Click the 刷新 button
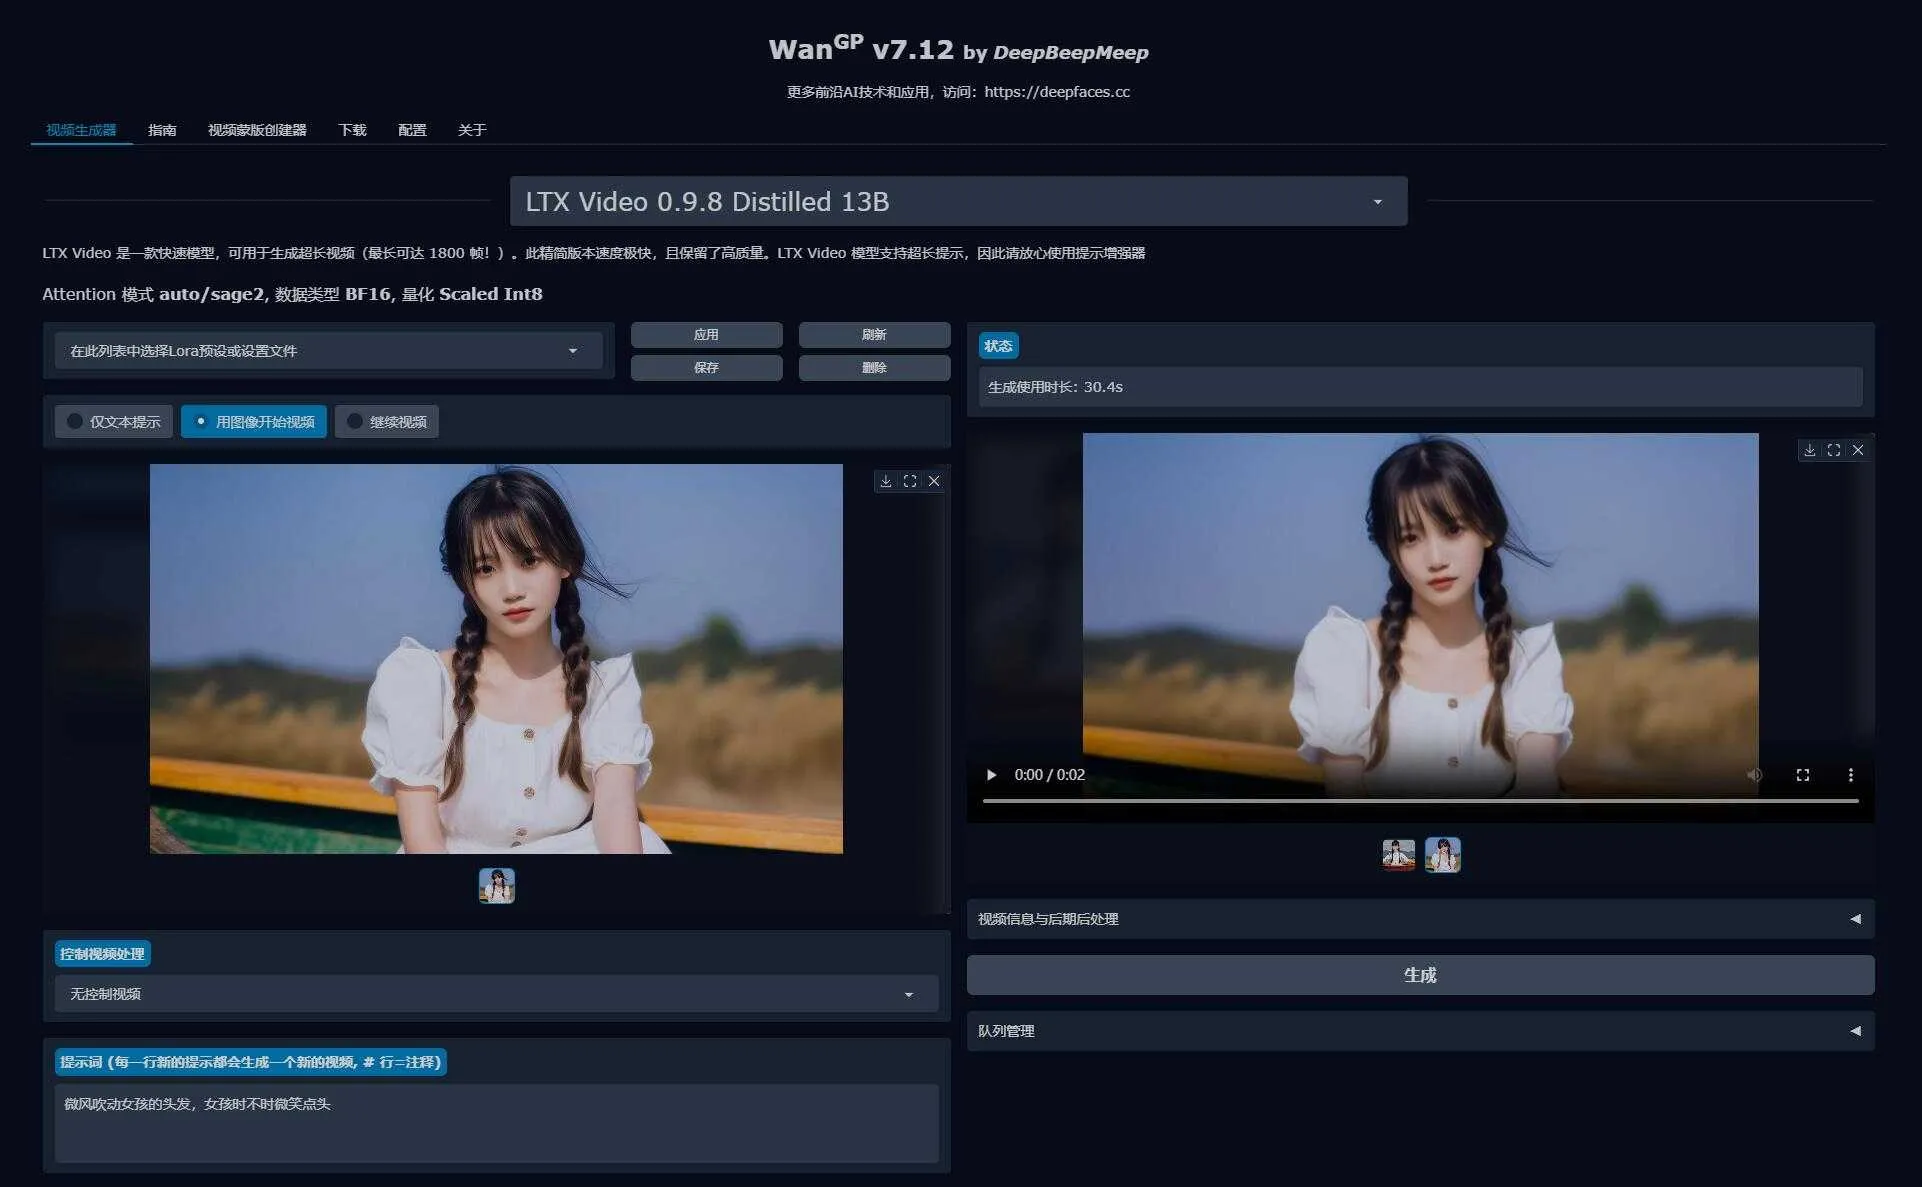 874,335
